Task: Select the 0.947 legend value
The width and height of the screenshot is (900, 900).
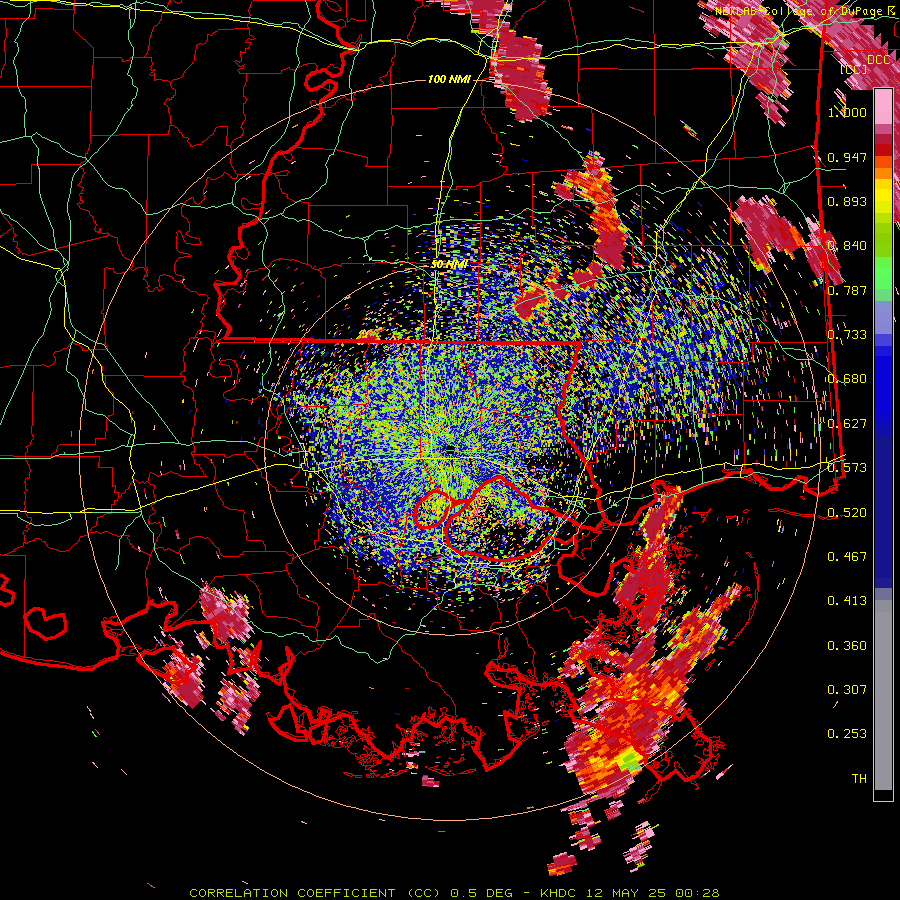Action: (847, 157)
